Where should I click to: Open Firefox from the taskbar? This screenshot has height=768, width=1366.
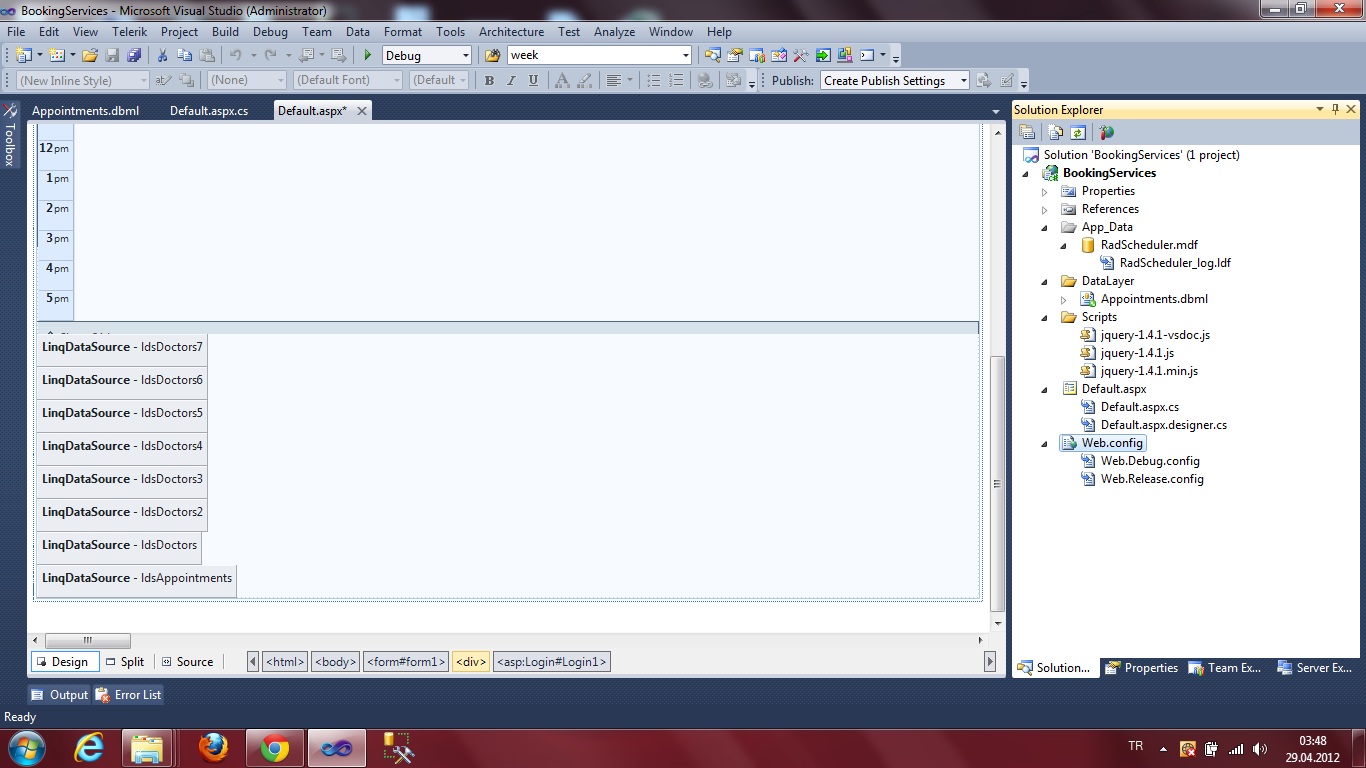213,748
